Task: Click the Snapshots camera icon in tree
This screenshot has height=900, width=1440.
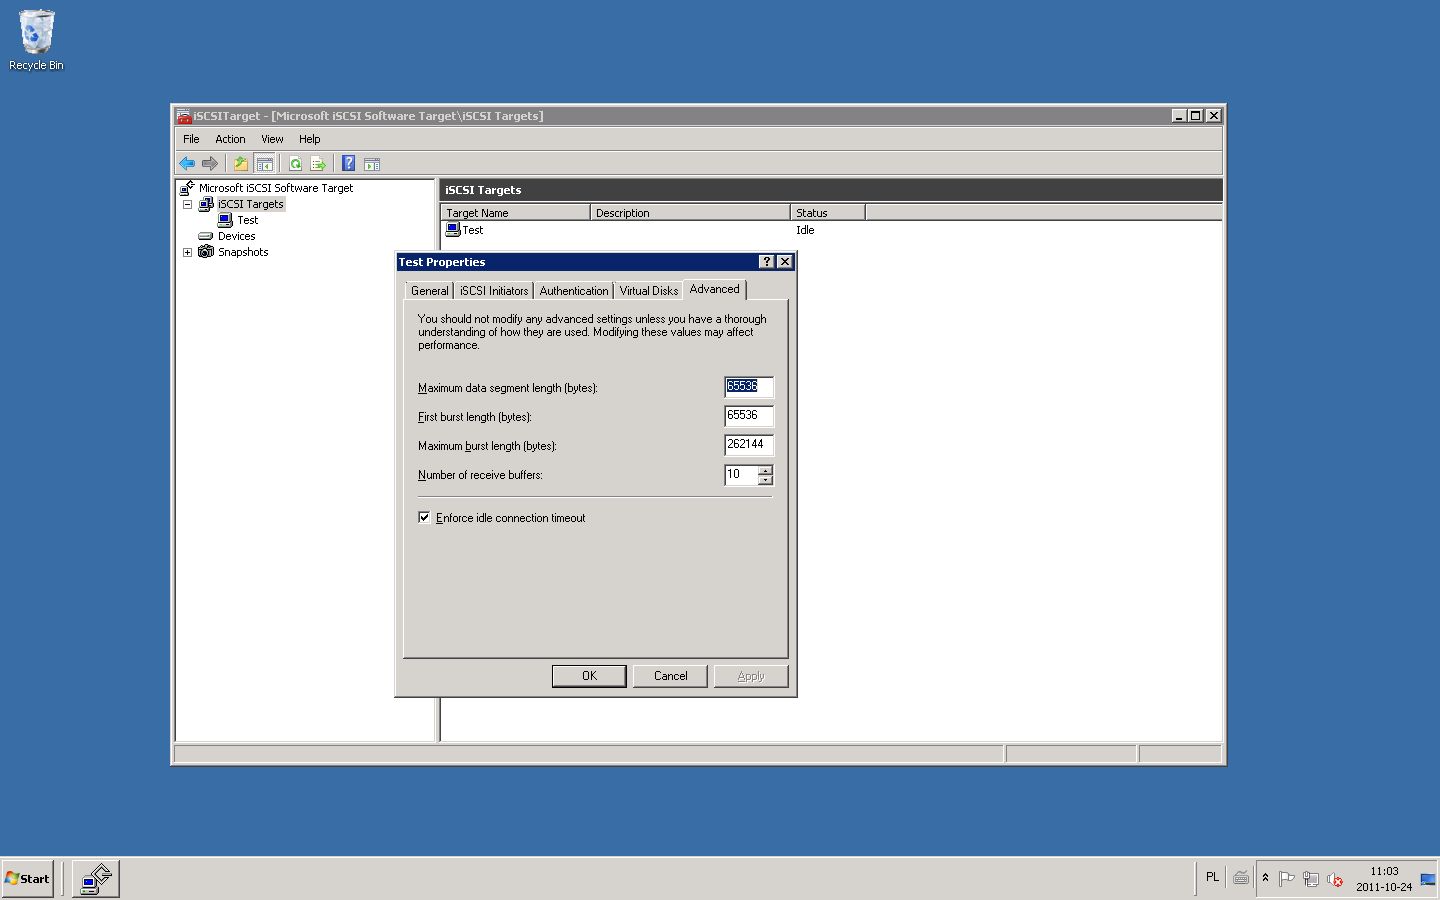Action: [206, 252]
